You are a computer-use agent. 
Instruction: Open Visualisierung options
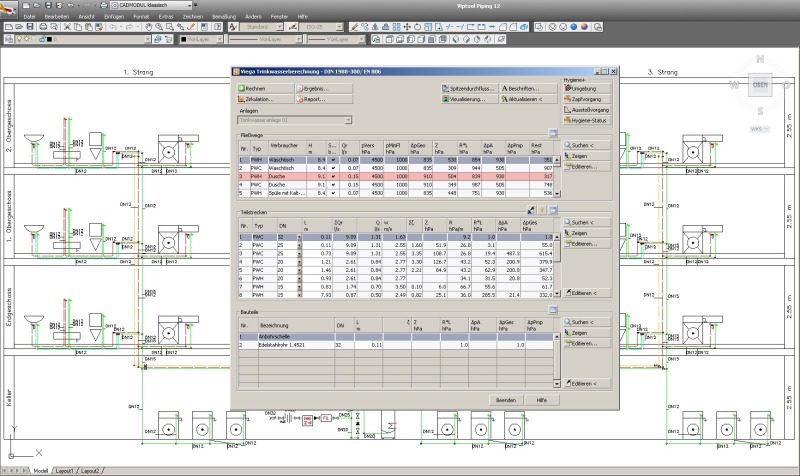pyautogui.click(x=469, y=99)
